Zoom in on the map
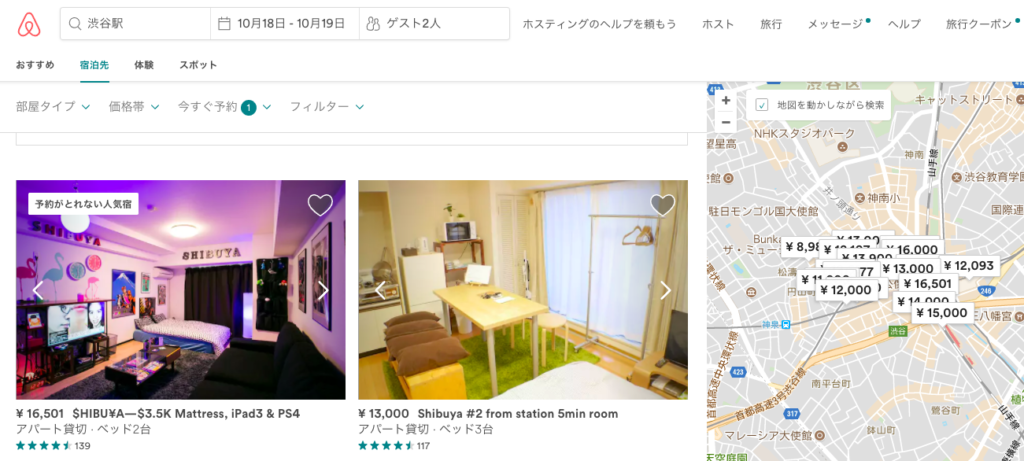This screenshot has width=1024, height=461. (726, 100)
